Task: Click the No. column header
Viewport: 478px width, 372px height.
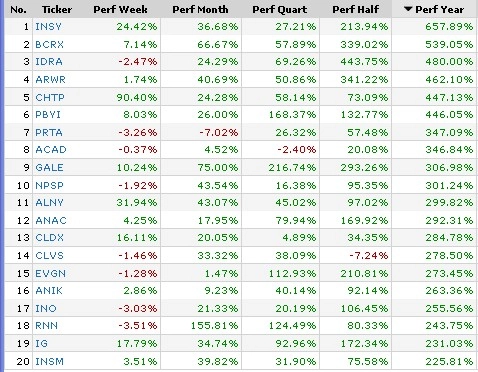Action: (18, 9)
